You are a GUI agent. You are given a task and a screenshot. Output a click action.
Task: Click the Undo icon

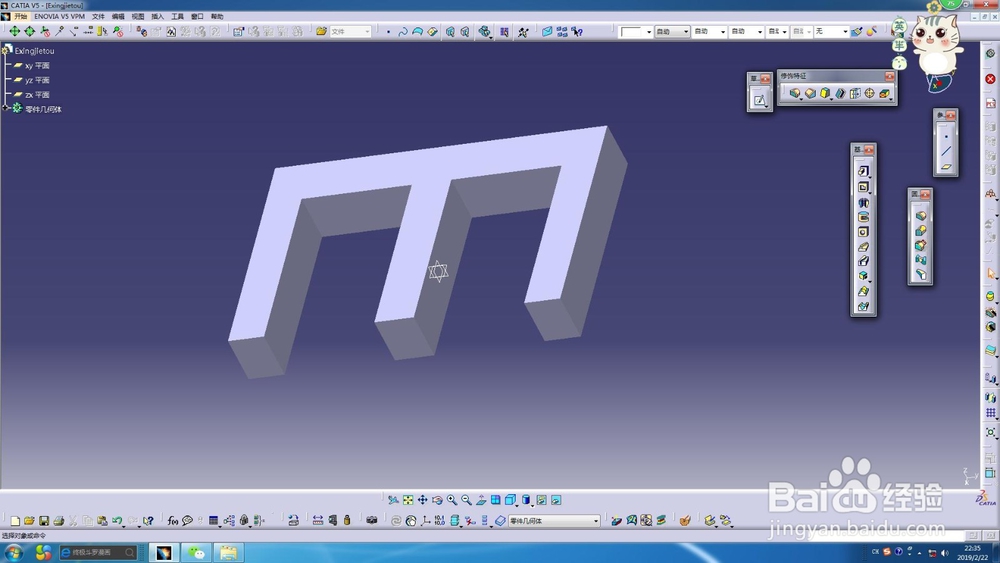[x=117, y=520]
